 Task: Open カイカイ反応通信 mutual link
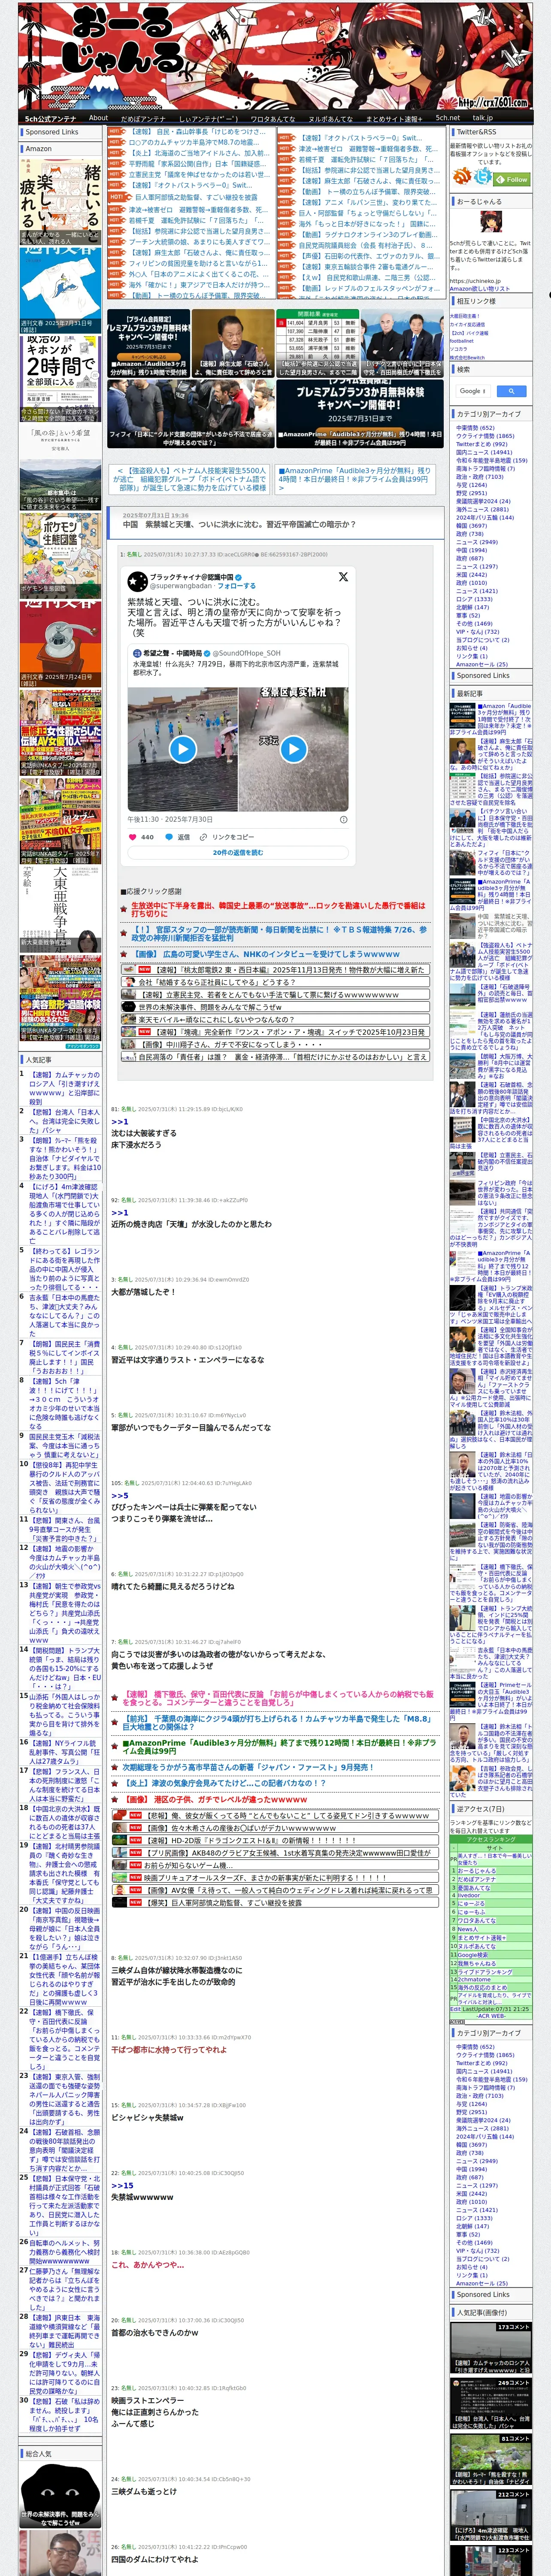pyautogui.click(x=467, y=324)
